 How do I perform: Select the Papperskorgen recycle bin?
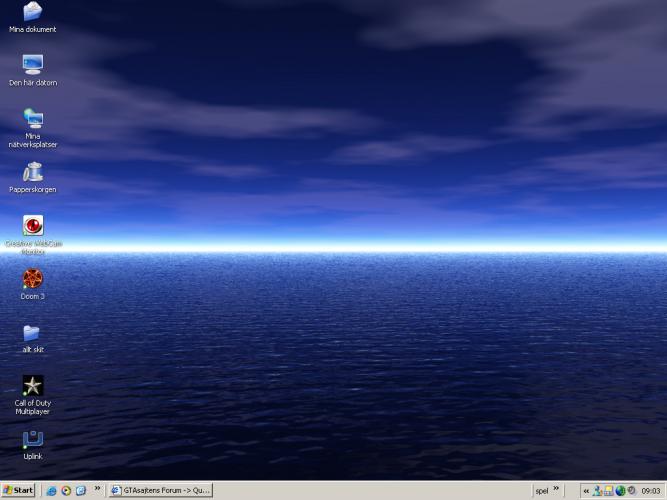33,172
